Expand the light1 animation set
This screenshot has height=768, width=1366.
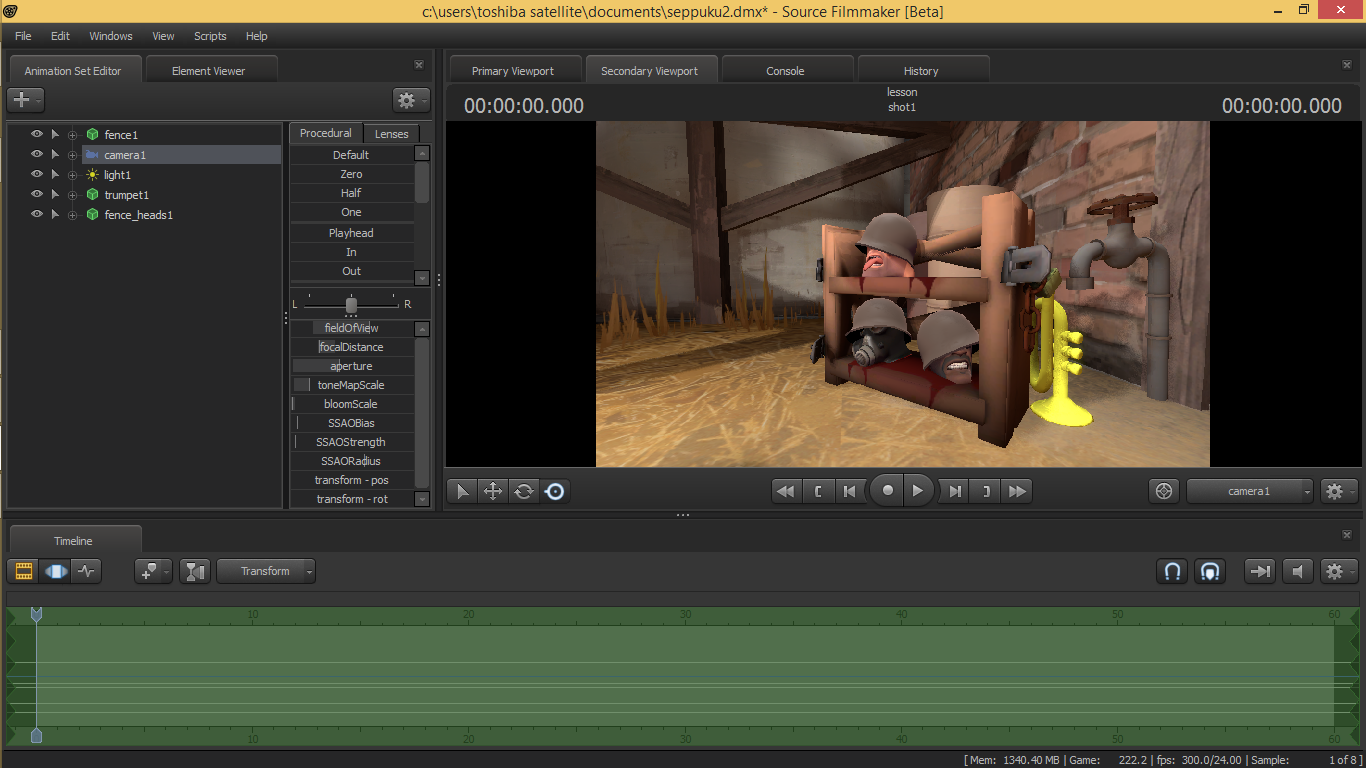(72, 175)
